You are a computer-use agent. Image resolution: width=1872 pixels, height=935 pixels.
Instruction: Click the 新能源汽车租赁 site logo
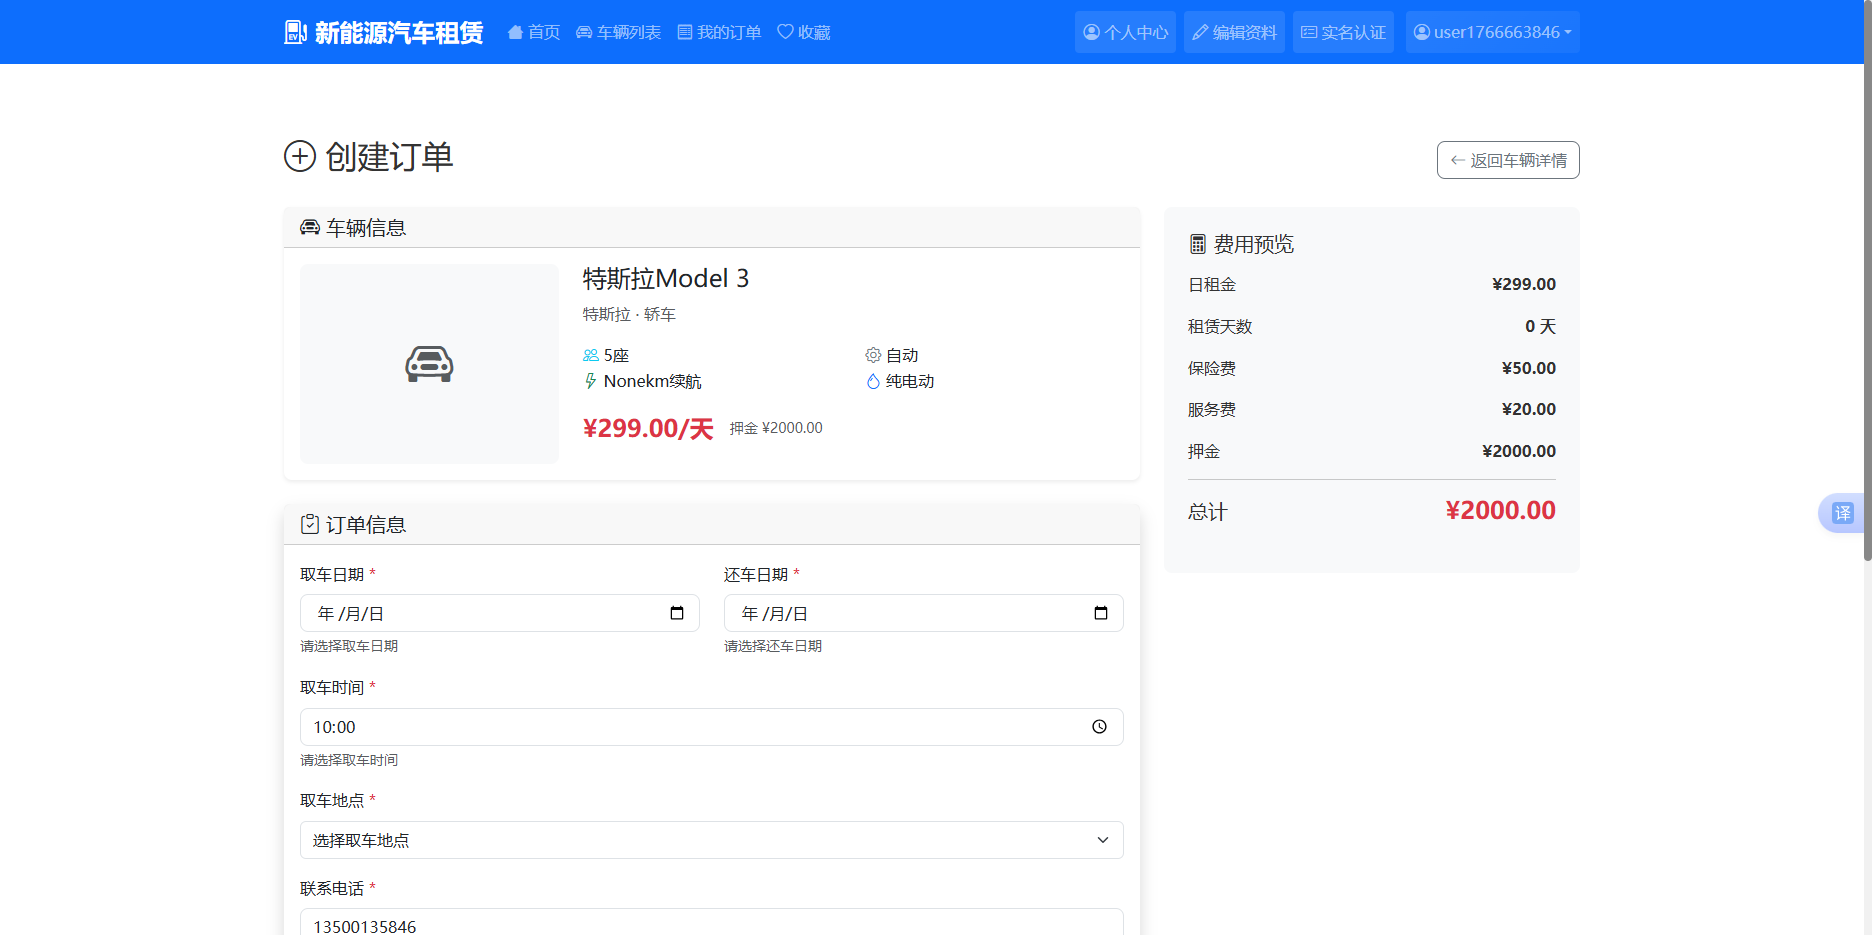click(x=384, y=32)
